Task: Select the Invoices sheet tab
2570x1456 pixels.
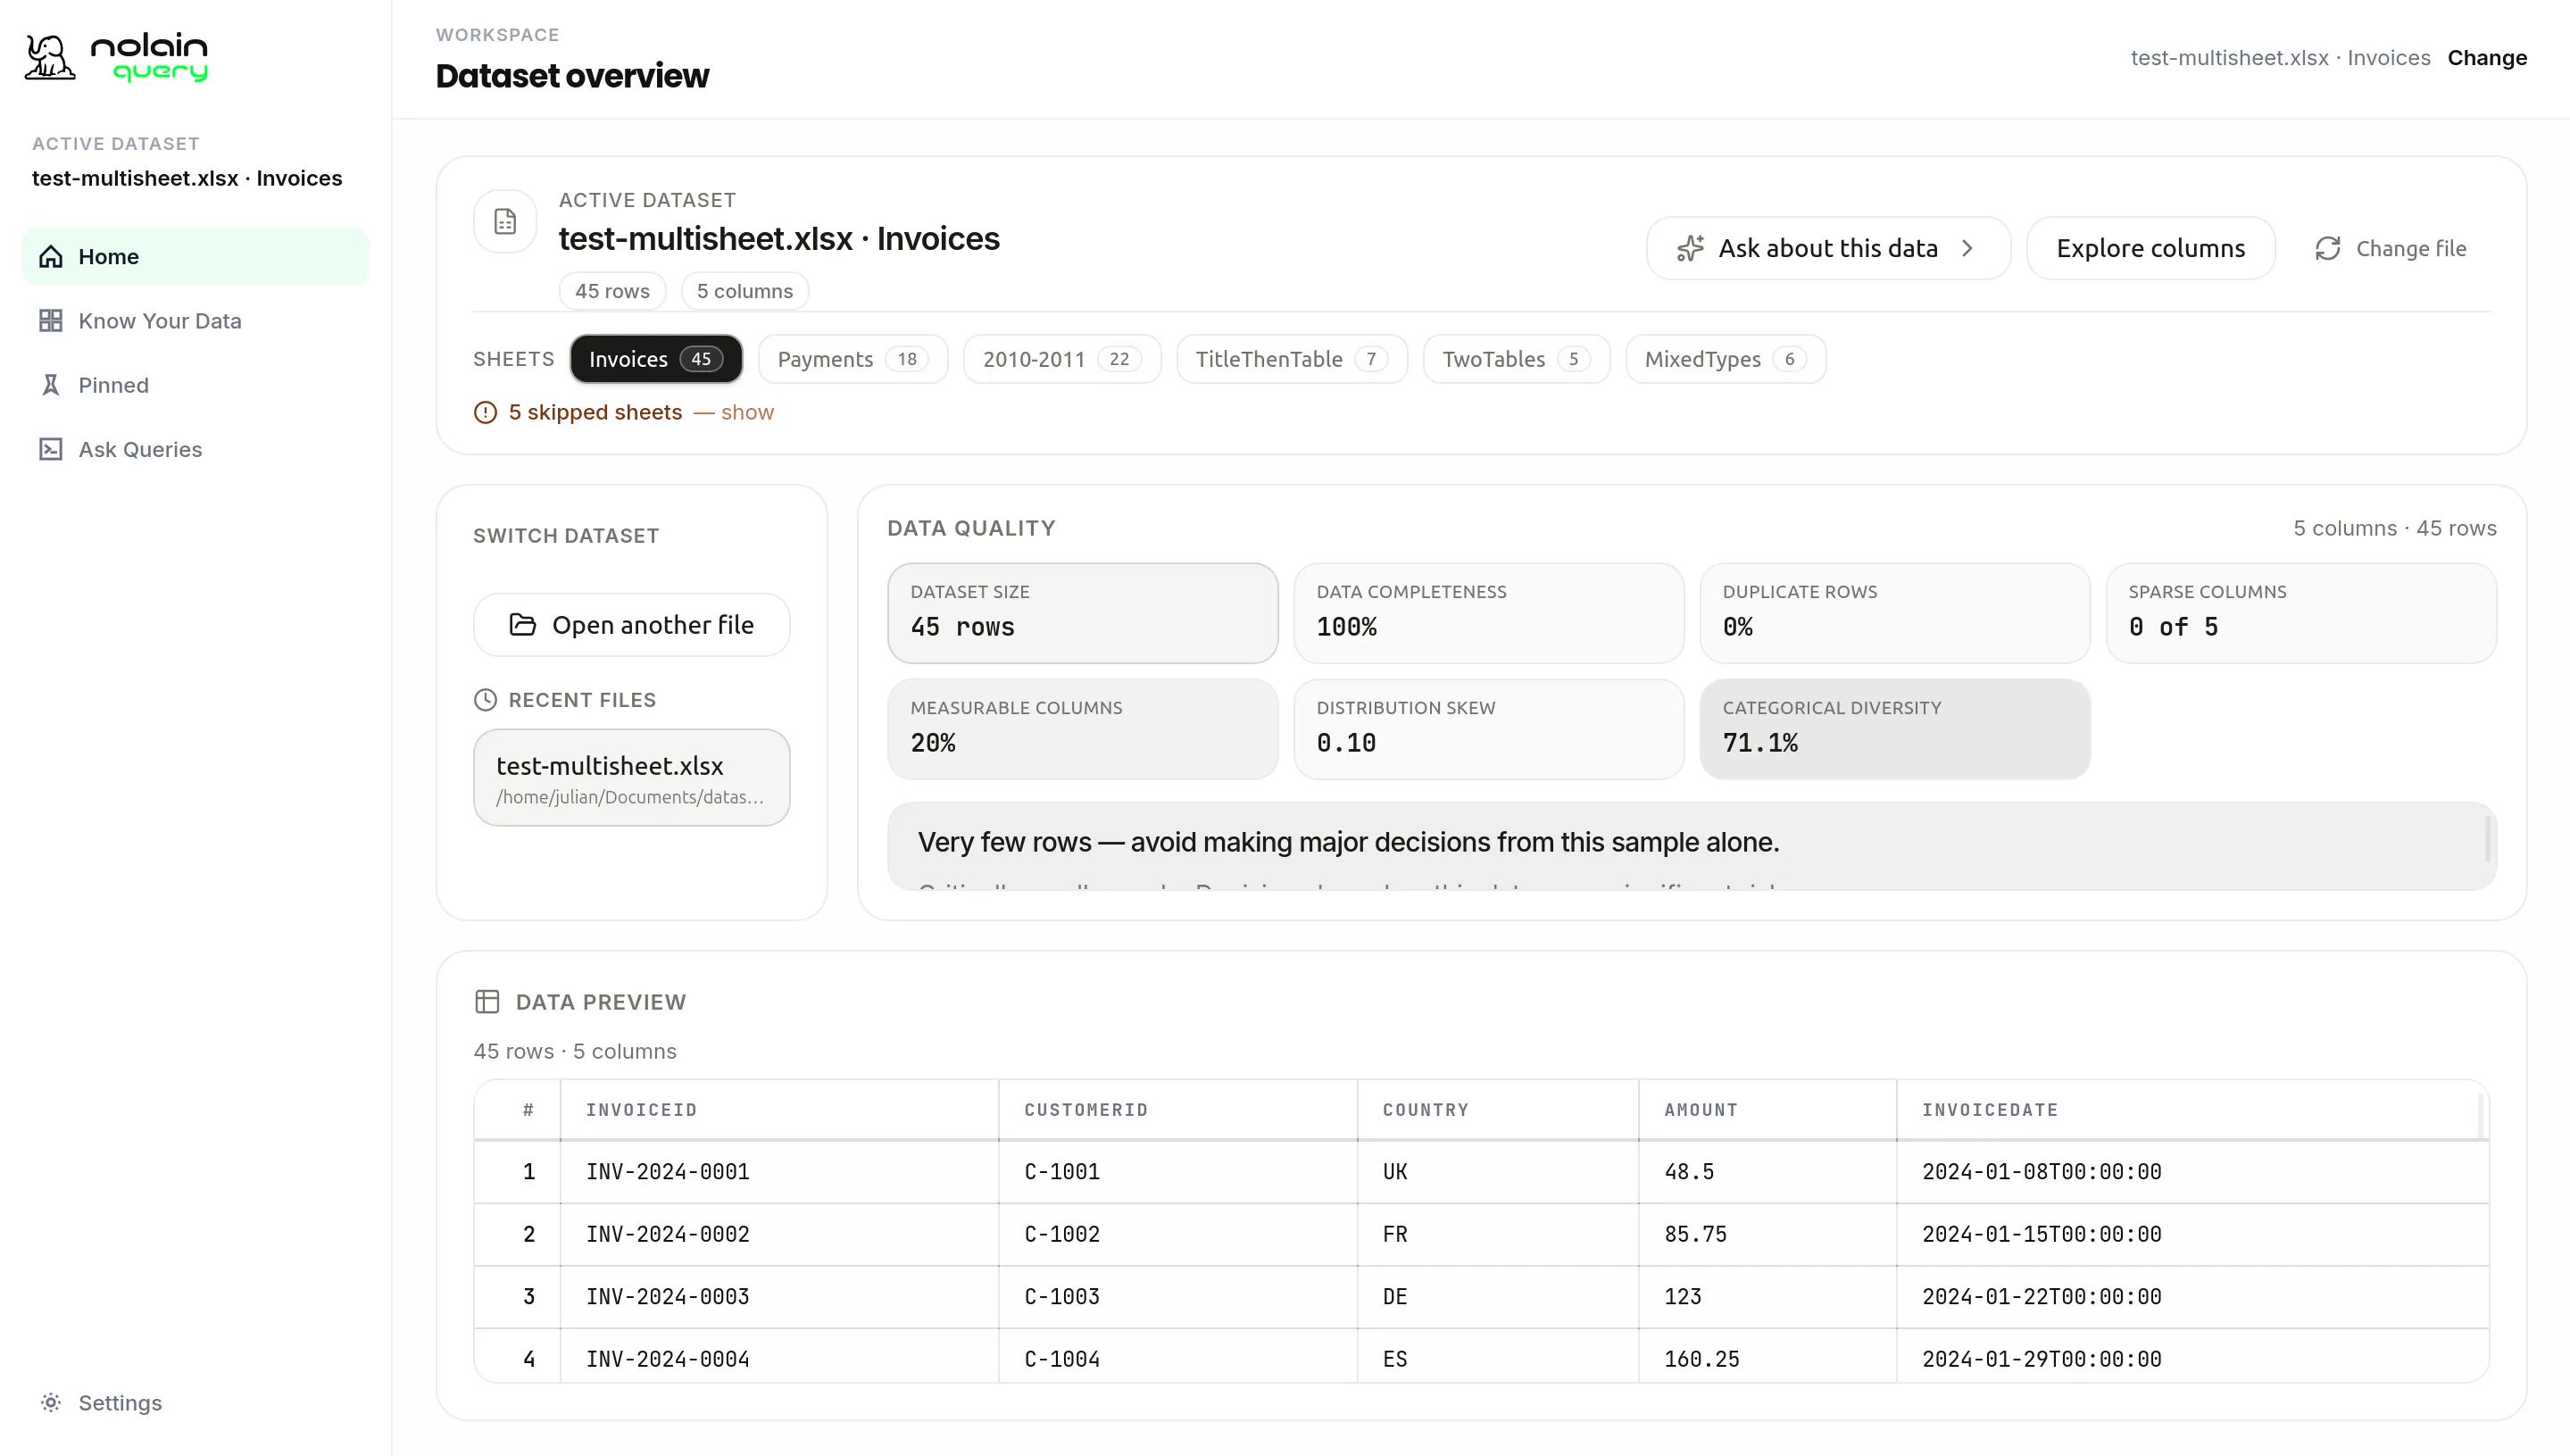Action: coord(656,359)
